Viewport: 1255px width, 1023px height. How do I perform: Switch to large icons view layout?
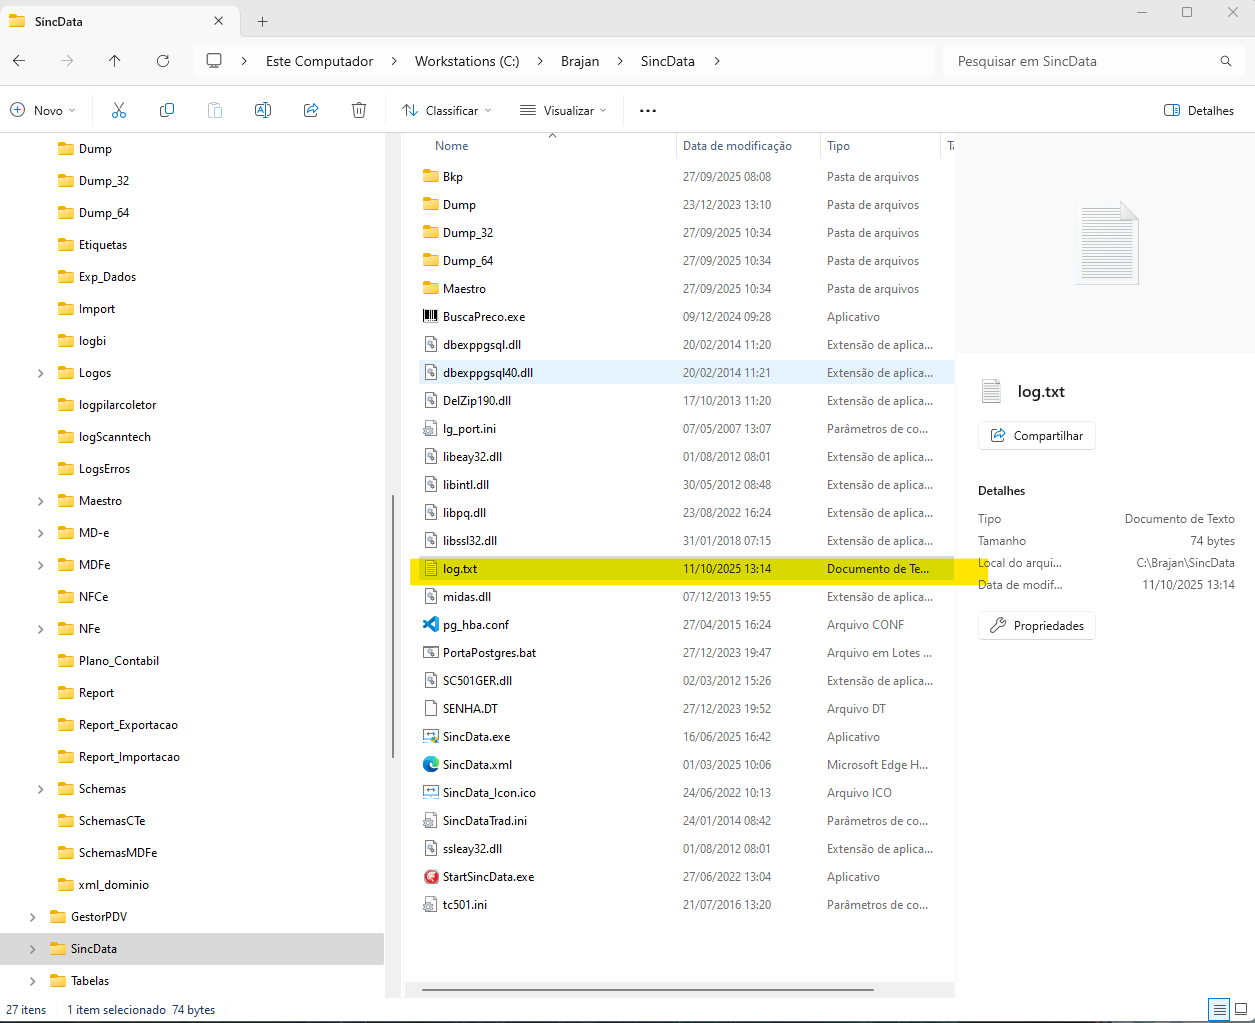point(1241,1009)
